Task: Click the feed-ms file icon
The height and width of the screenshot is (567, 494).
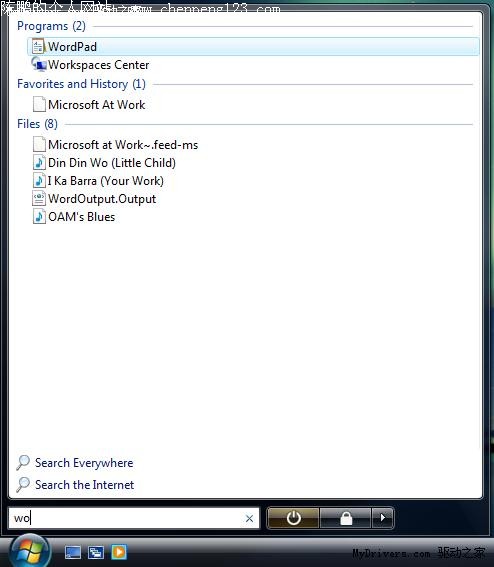Action: pos(39,144)
